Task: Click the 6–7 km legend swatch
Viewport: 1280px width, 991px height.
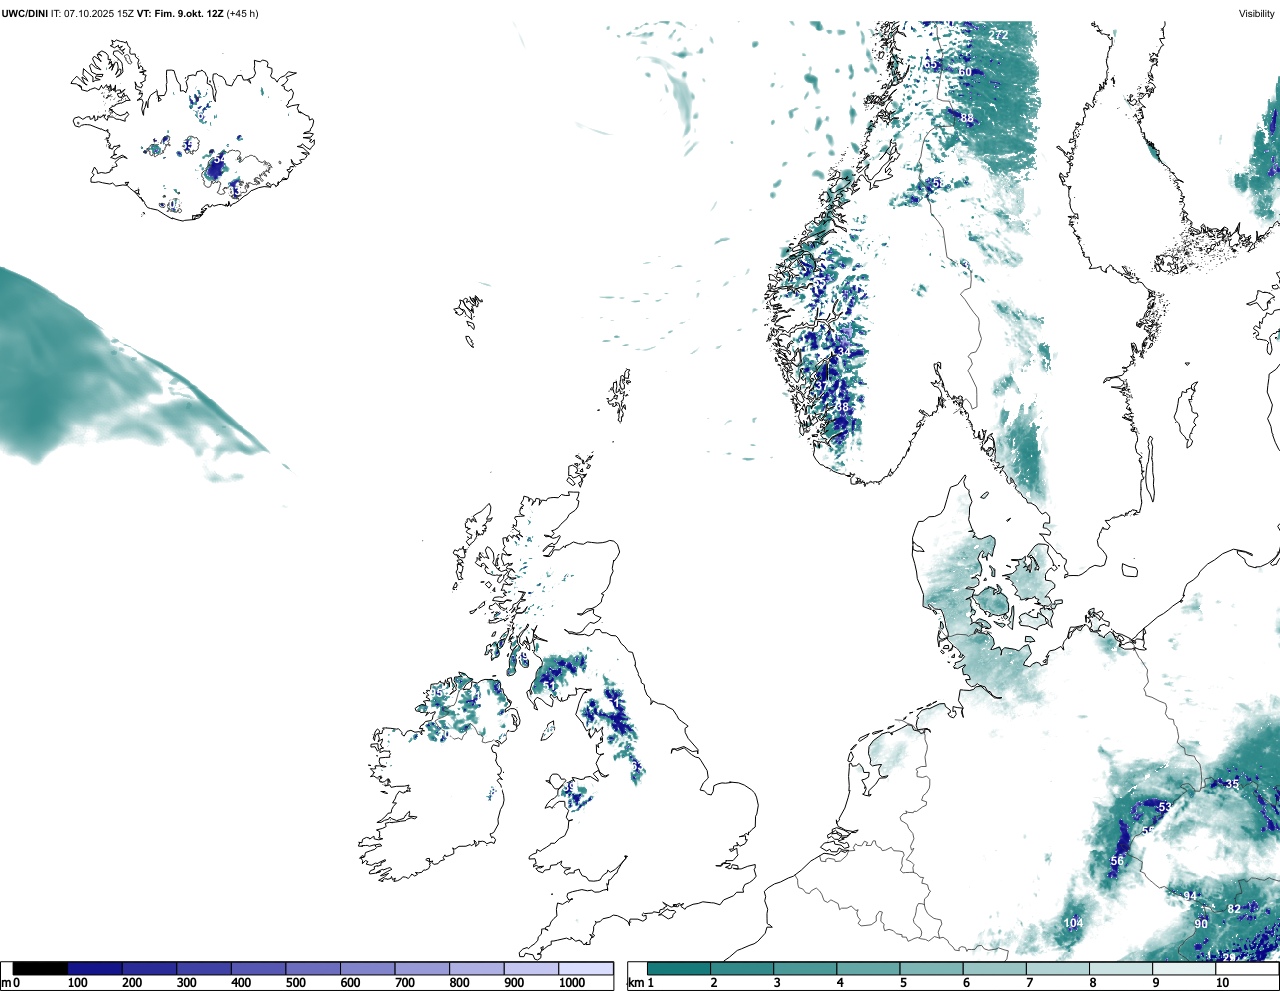Action: coord(995,968)
